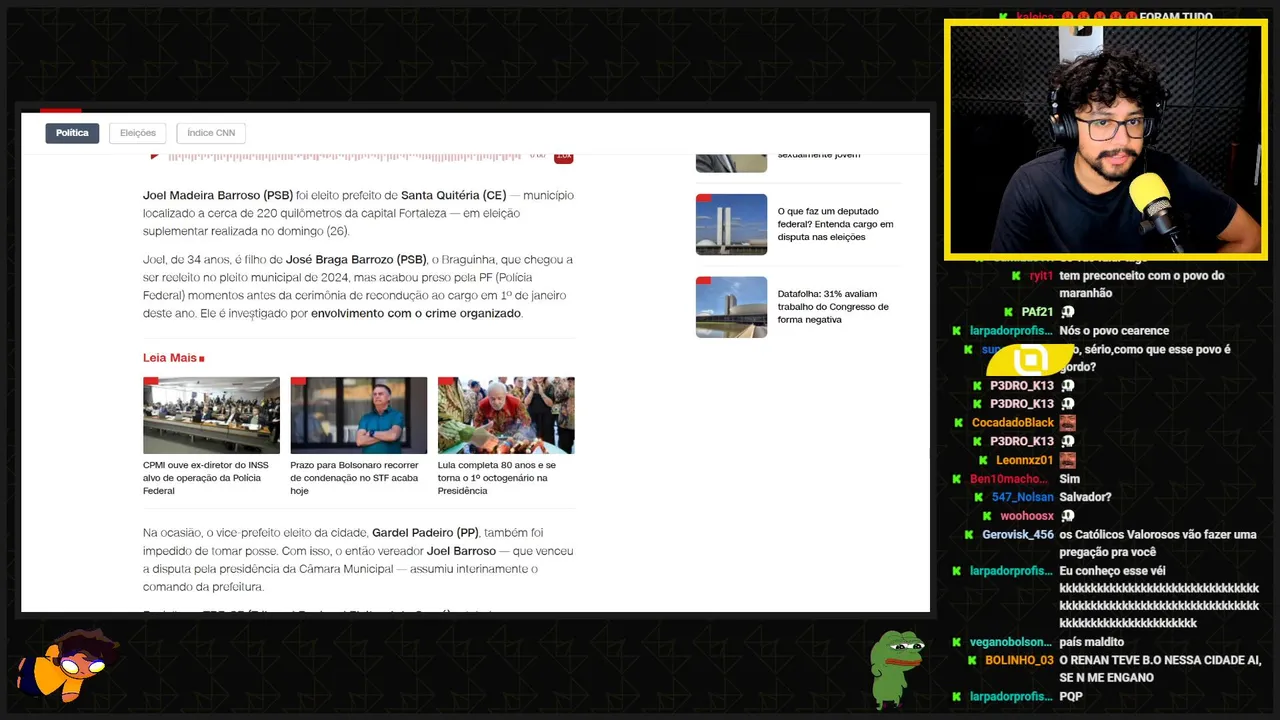
Task: Open the CPMI hearing photo thumbnail
Action: tap(211, 415)
